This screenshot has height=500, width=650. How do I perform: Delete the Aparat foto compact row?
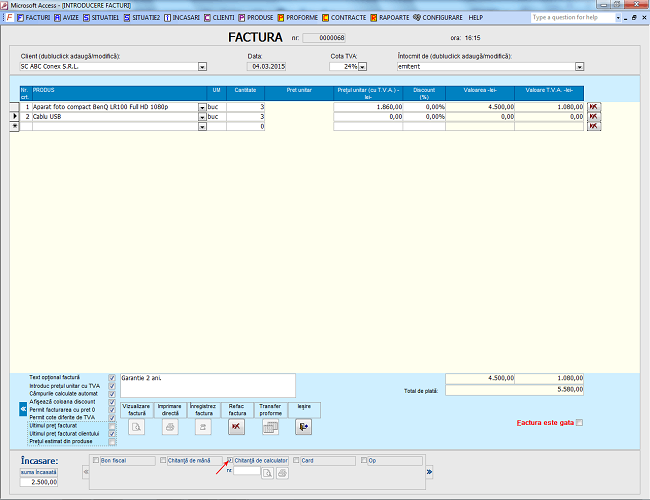coord(593,106)
